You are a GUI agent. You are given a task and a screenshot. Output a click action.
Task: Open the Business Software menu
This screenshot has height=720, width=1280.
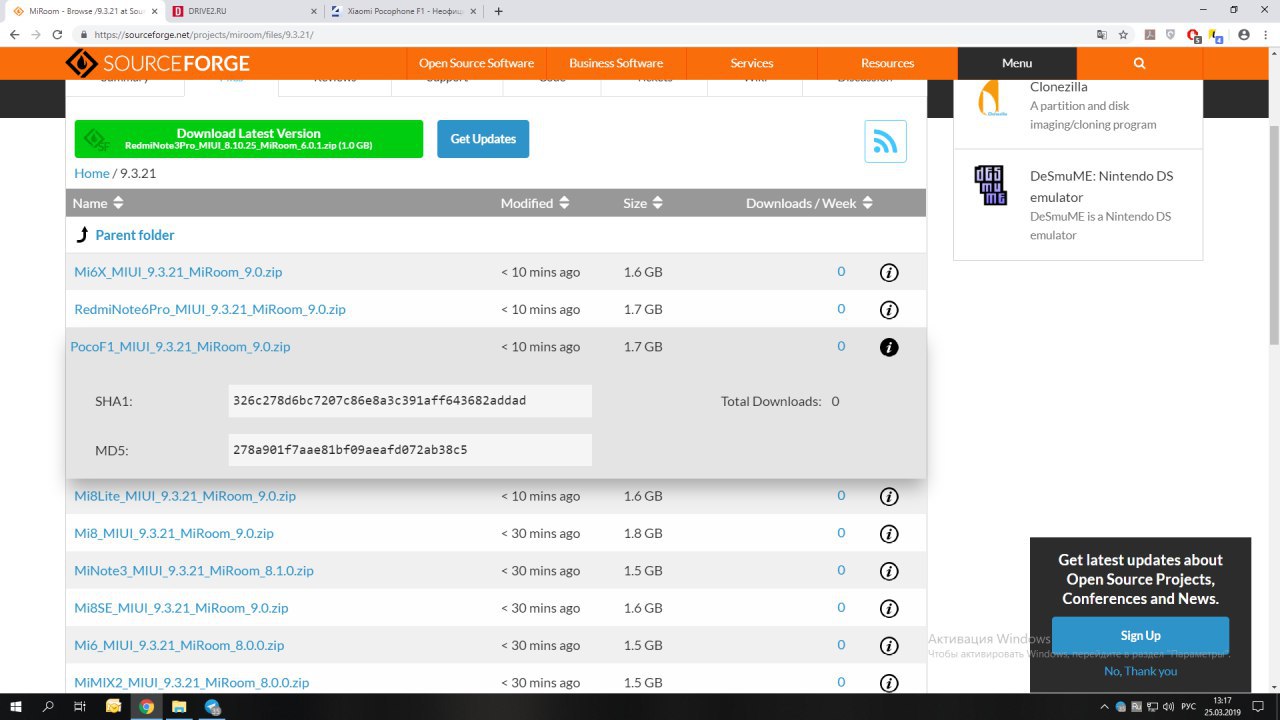point(616,63)
